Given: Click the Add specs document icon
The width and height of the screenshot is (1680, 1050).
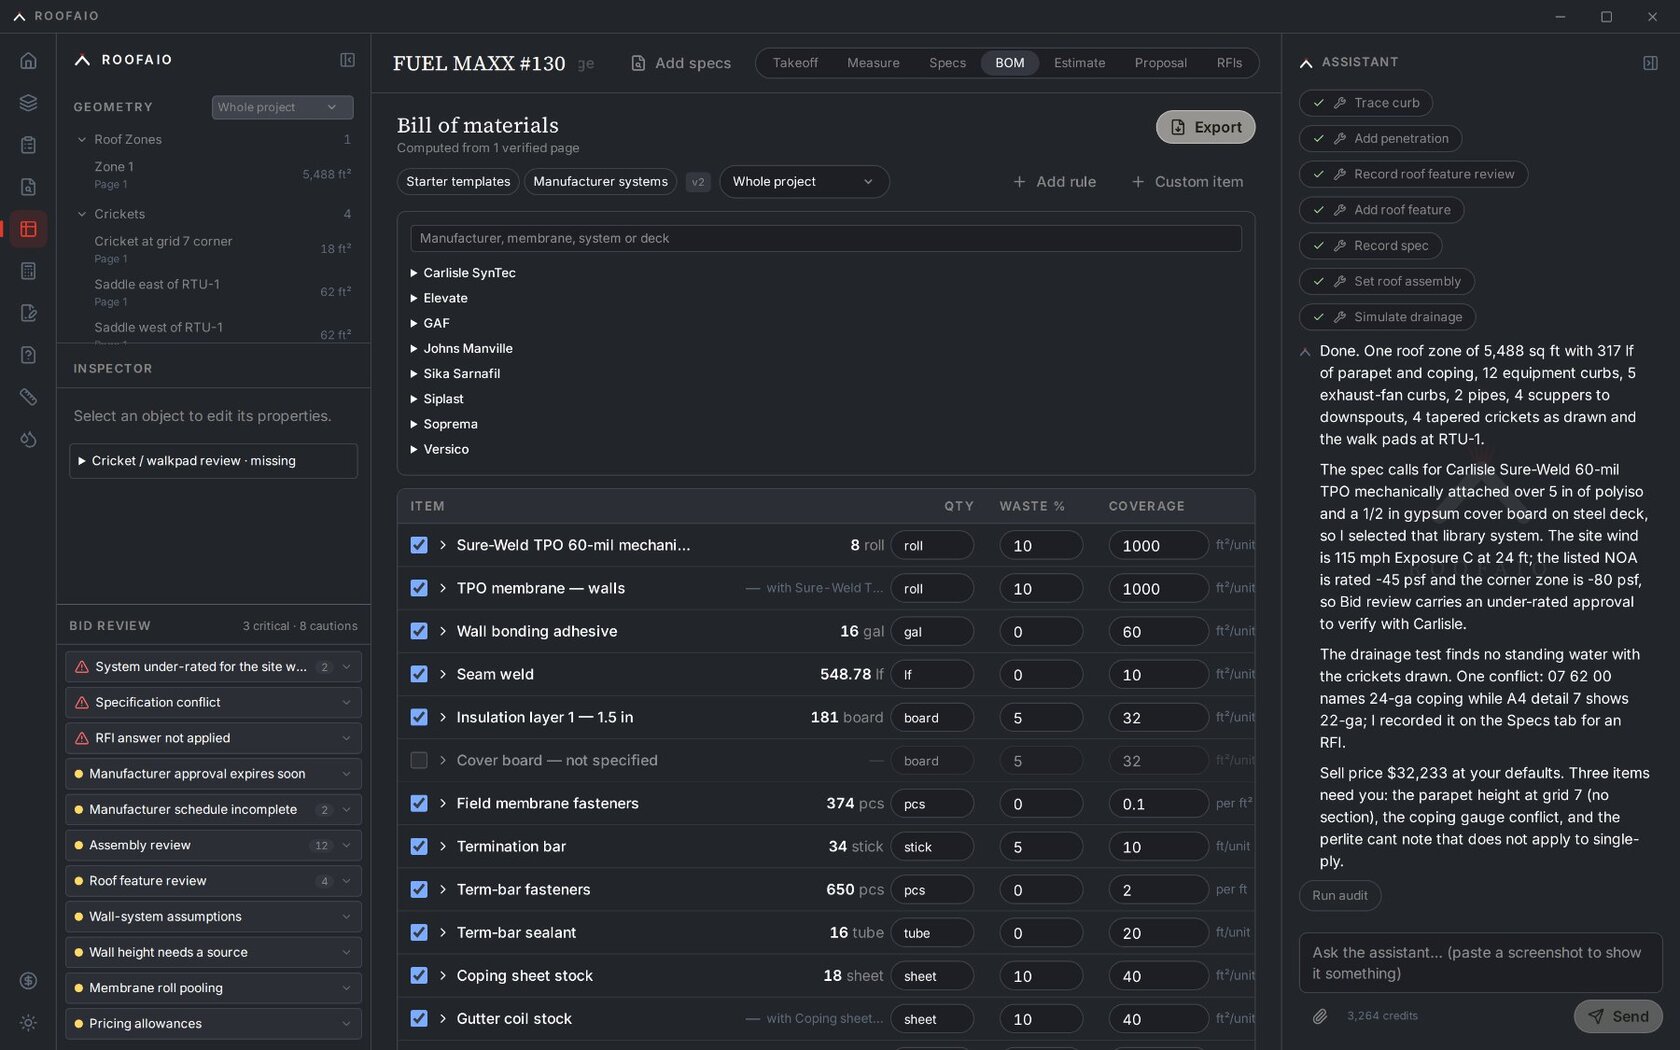Looking at the screenshot, I should [x=638, y=63].
